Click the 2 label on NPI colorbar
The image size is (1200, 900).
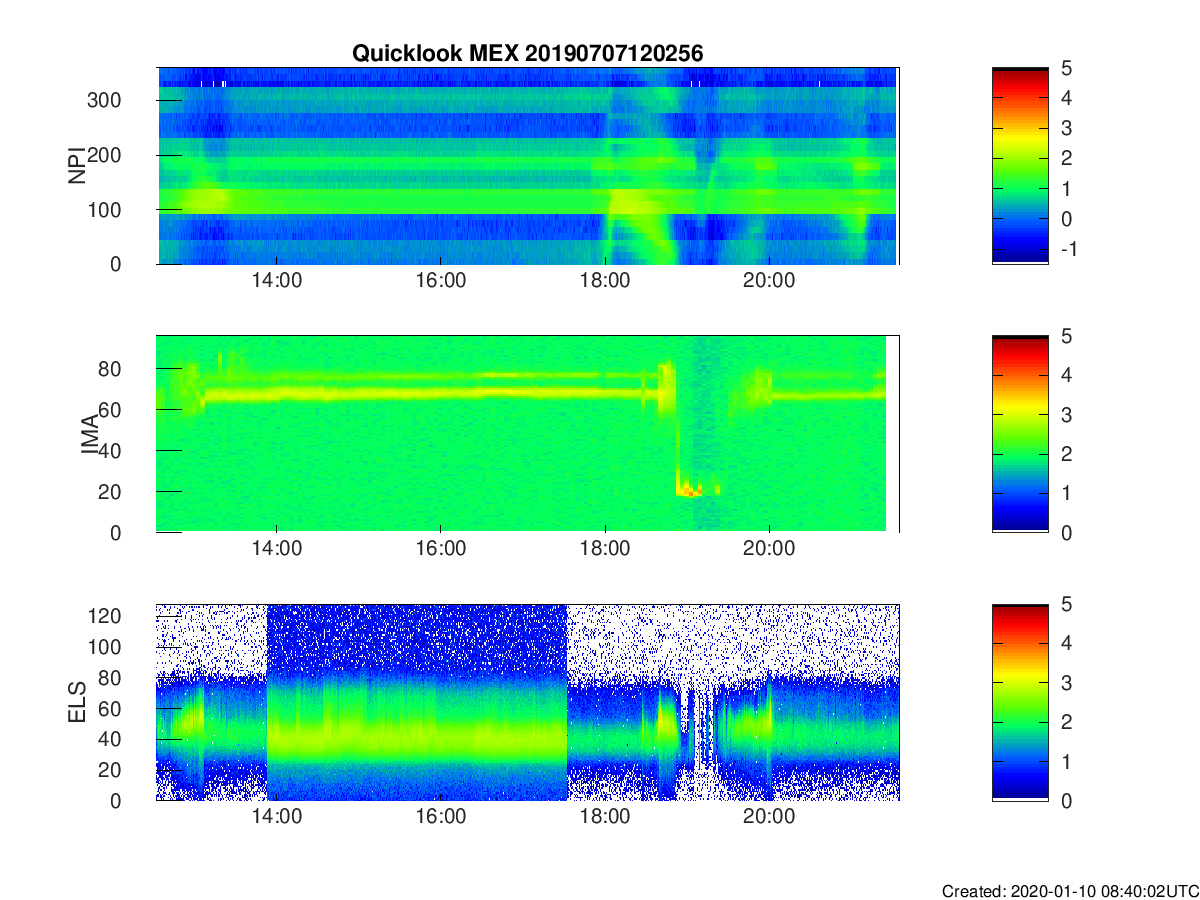pyautogui.click(x=1066, y=159)
